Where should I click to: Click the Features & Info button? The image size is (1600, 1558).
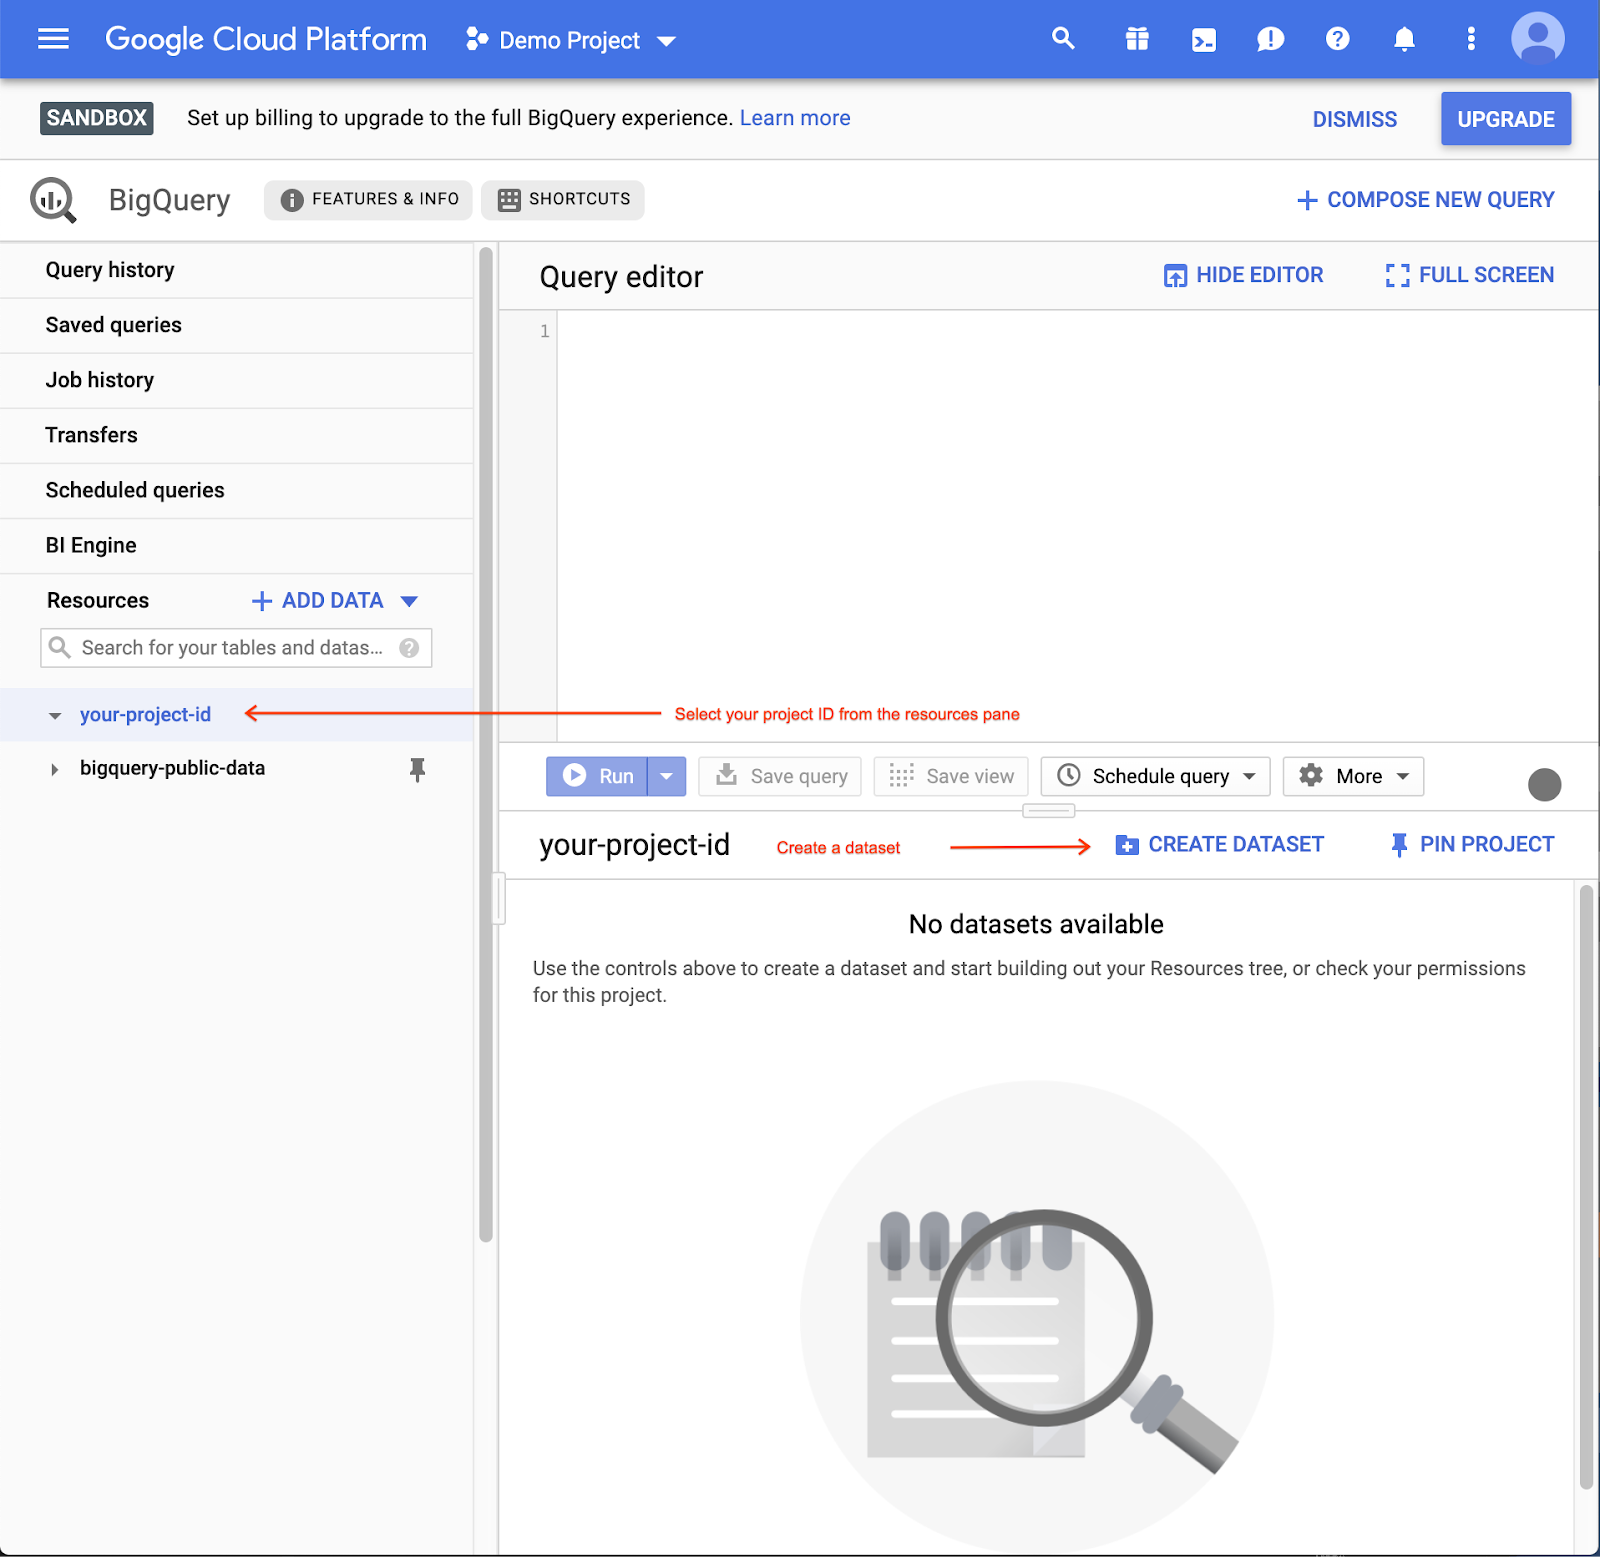point(367,199)
